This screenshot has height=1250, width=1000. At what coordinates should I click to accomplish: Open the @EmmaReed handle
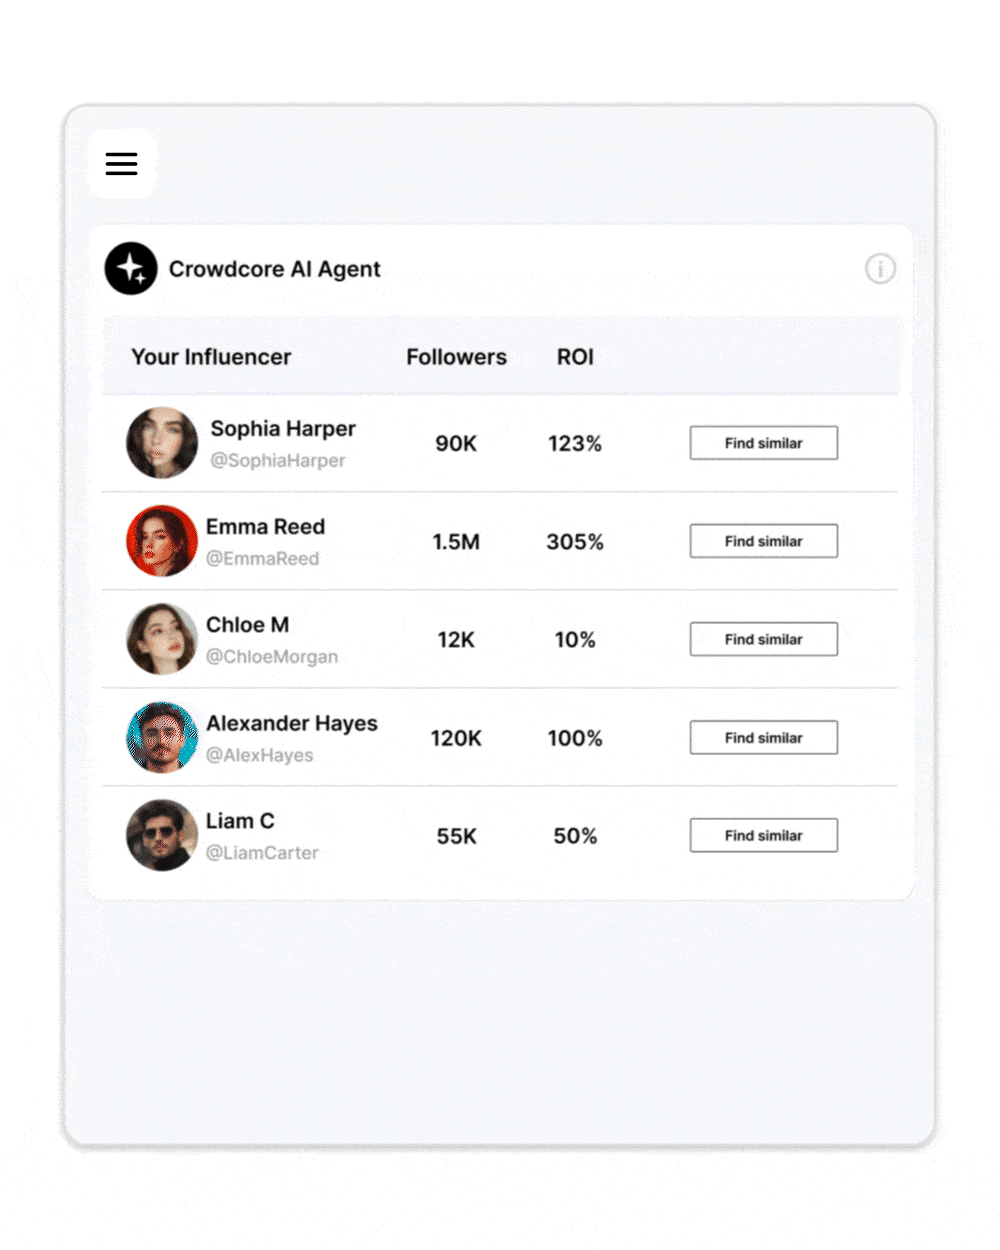[263, 559]
